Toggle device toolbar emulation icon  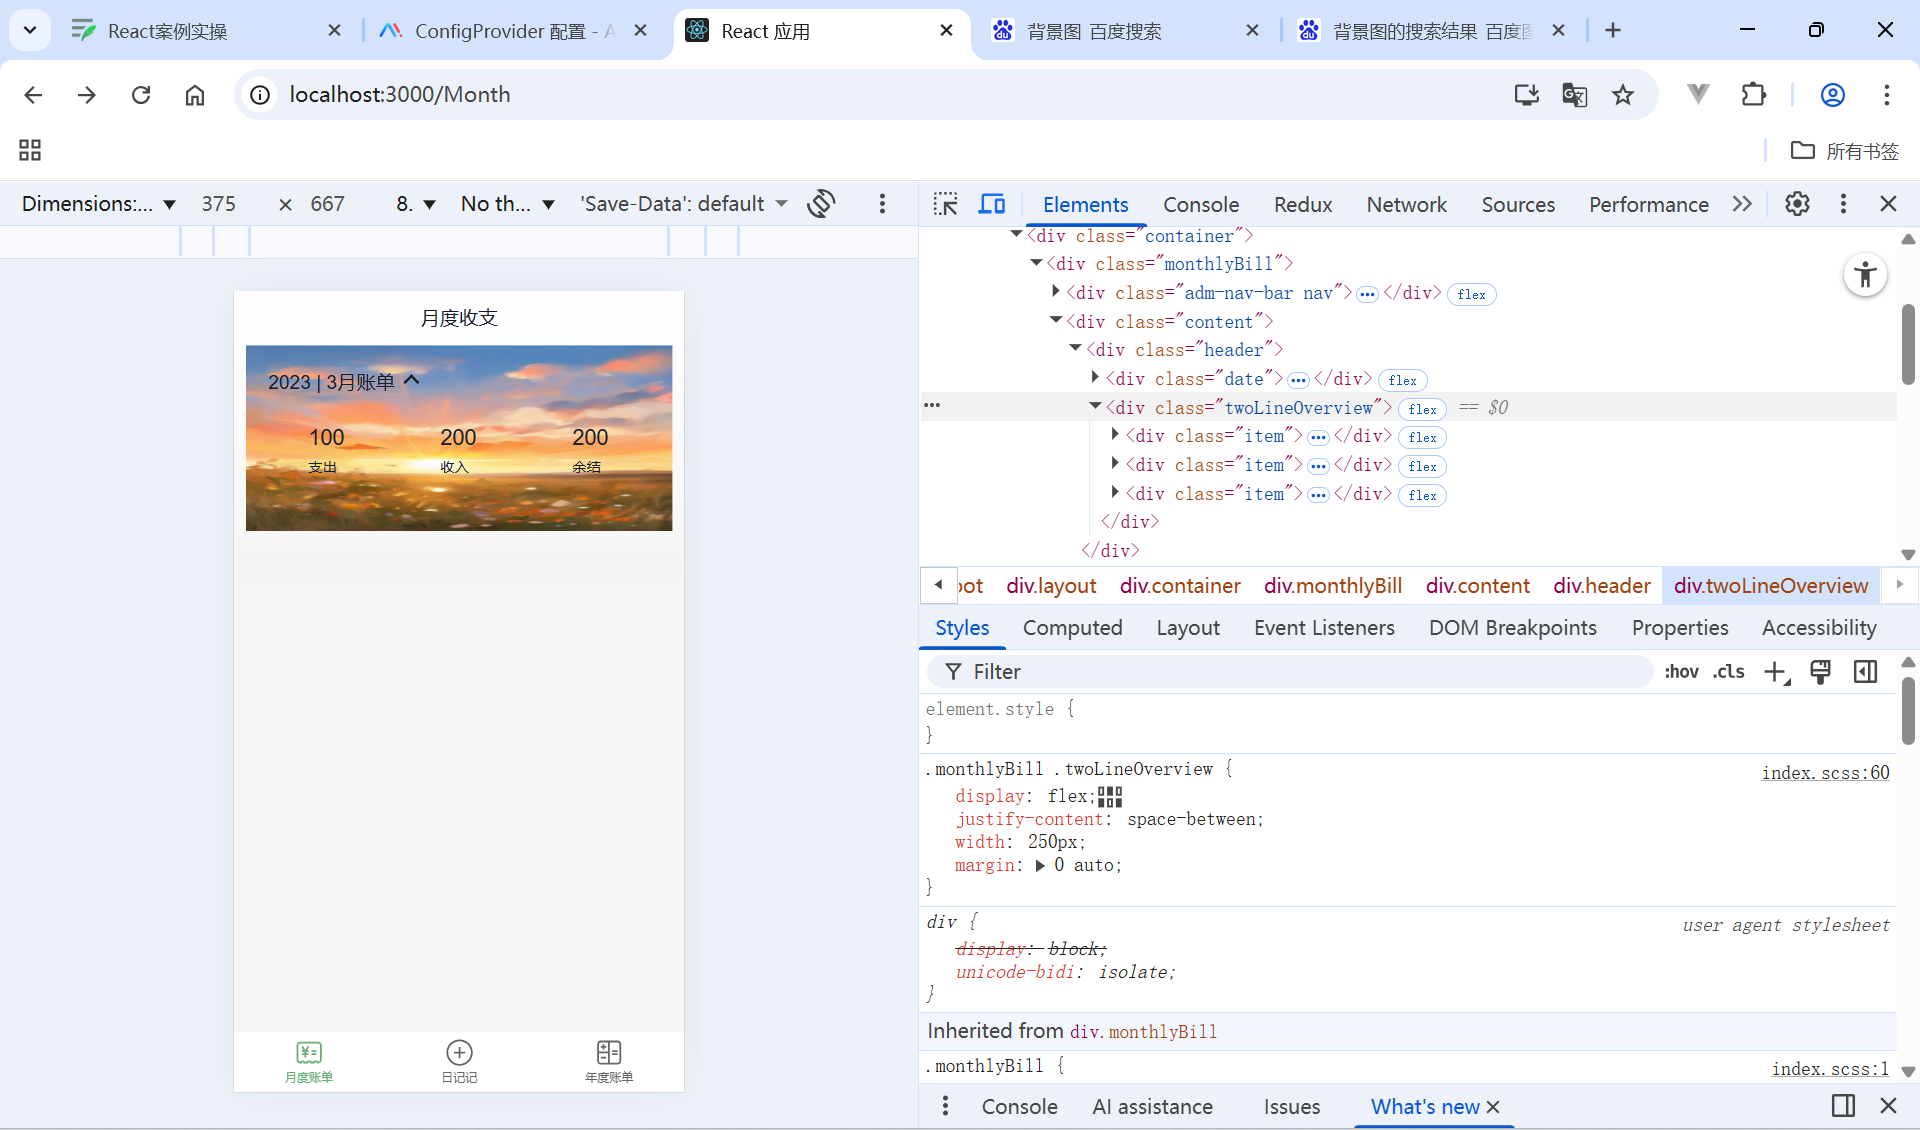click(991, 204)
